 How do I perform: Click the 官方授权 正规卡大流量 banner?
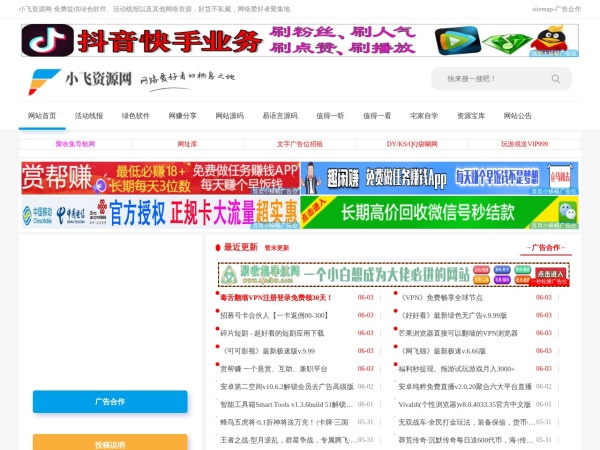pyautogui.click(x=161, y=212)
